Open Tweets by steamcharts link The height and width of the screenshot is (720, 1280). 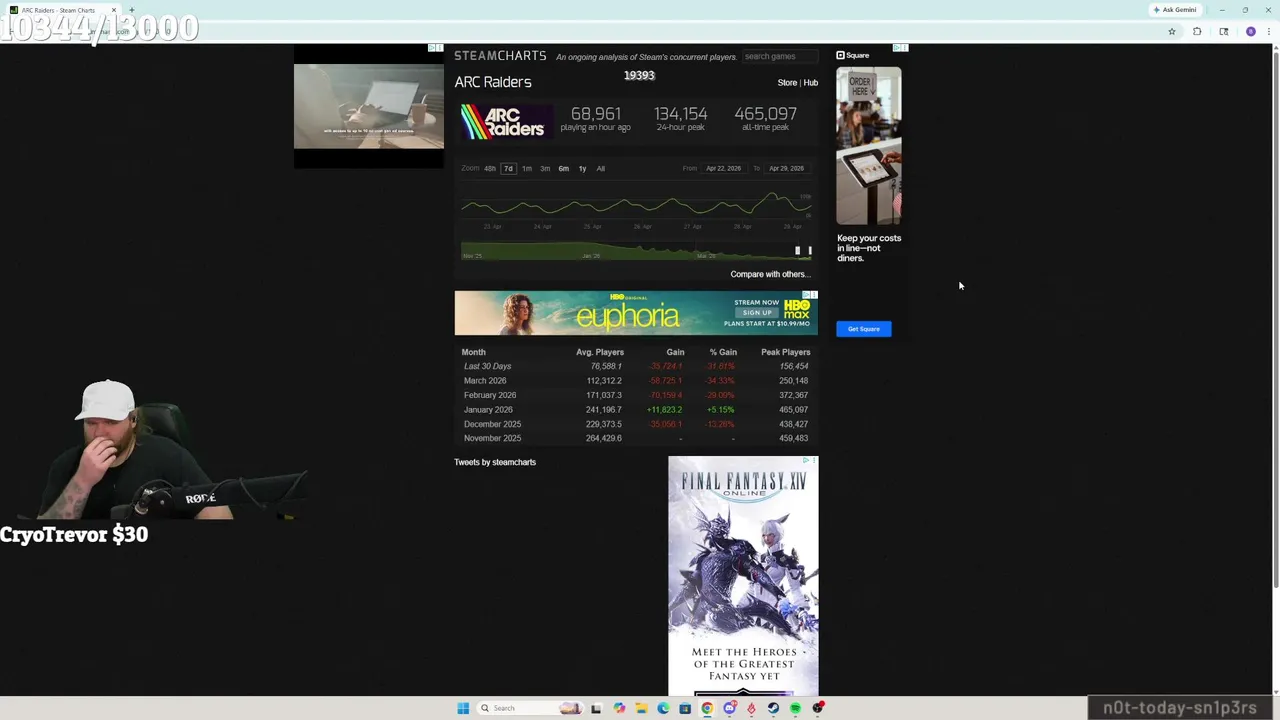coord(495,462)
